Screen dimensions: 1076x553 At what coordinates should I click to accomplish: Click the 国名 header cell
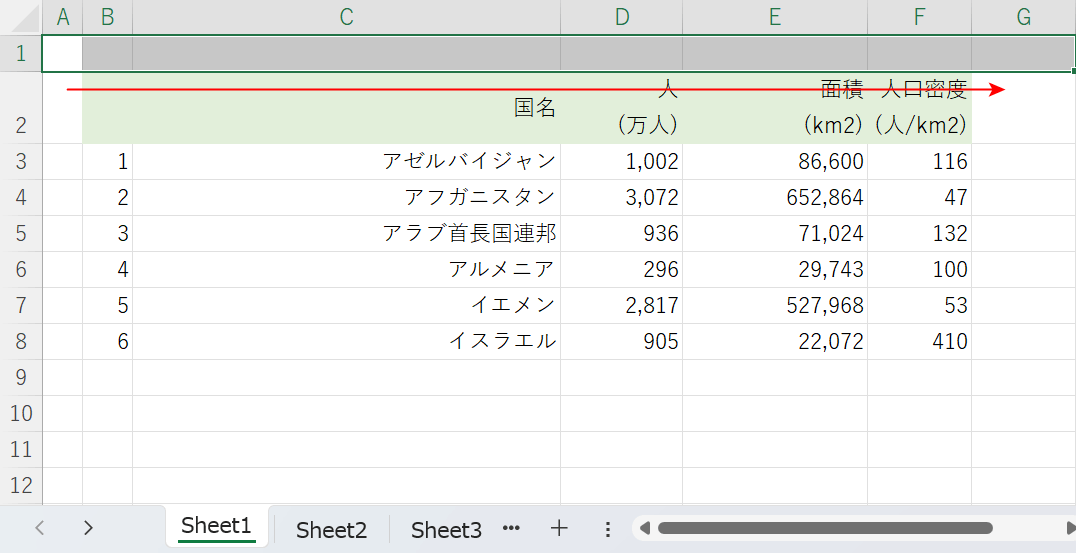pos(347,108)
